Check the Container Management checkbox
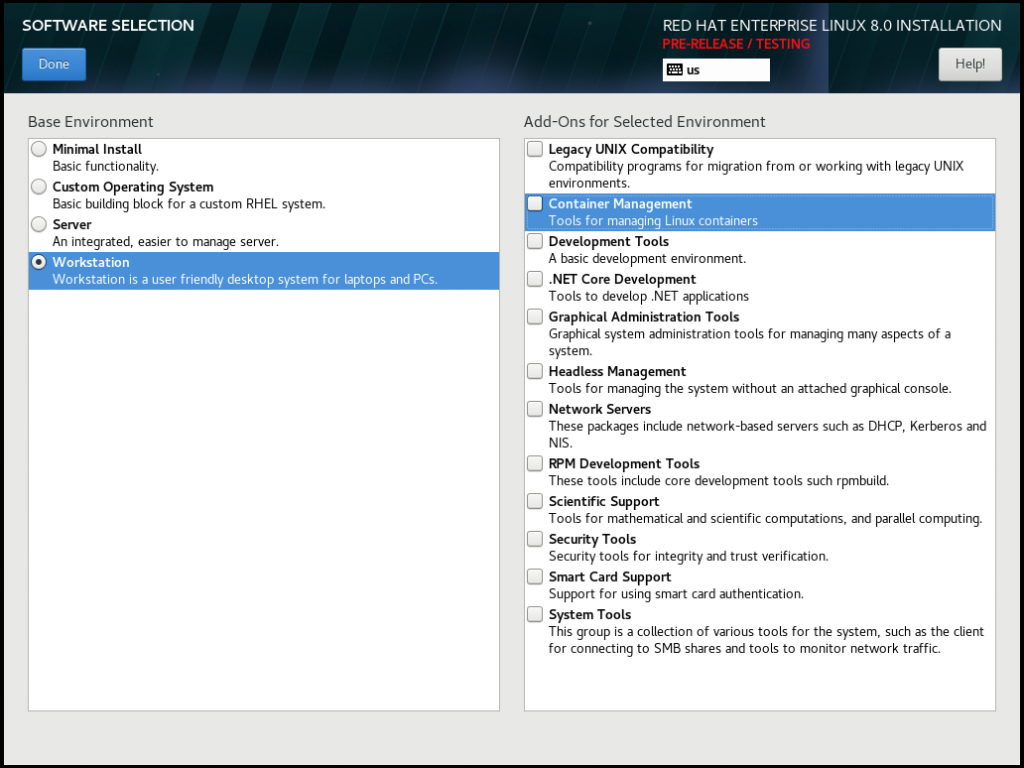 coord(535,203)
